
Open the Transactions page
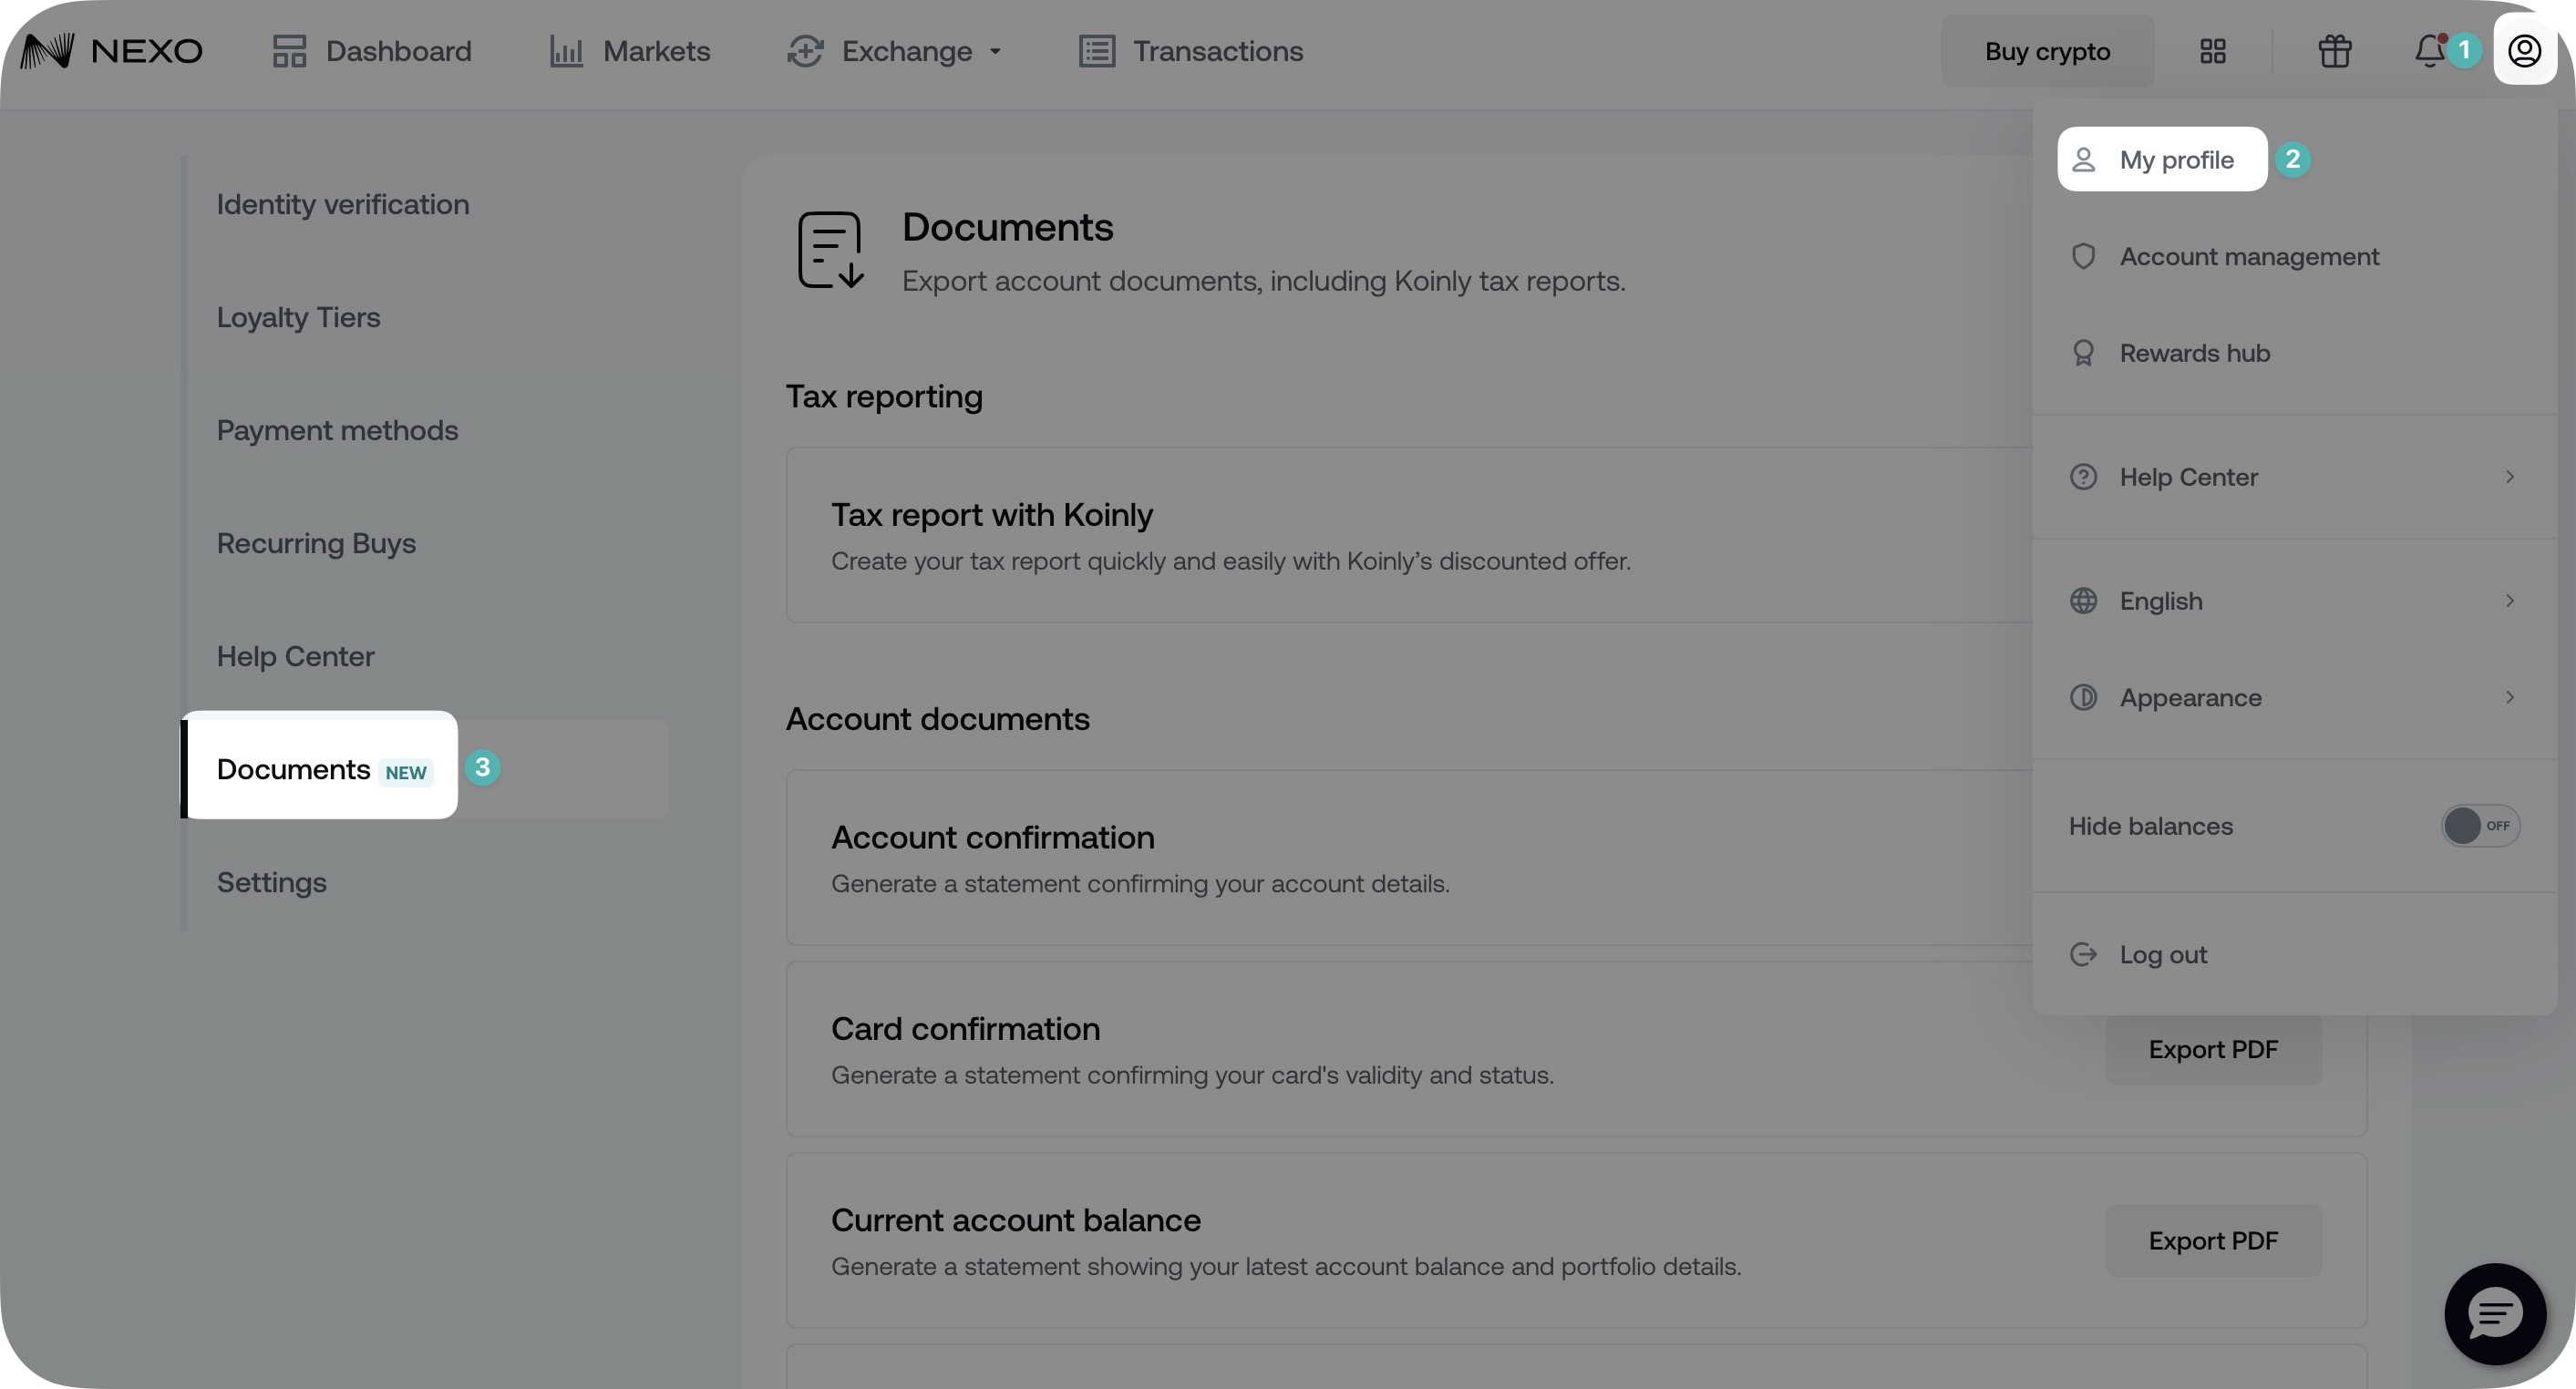pyautogui.click(x=1190, y=51)
